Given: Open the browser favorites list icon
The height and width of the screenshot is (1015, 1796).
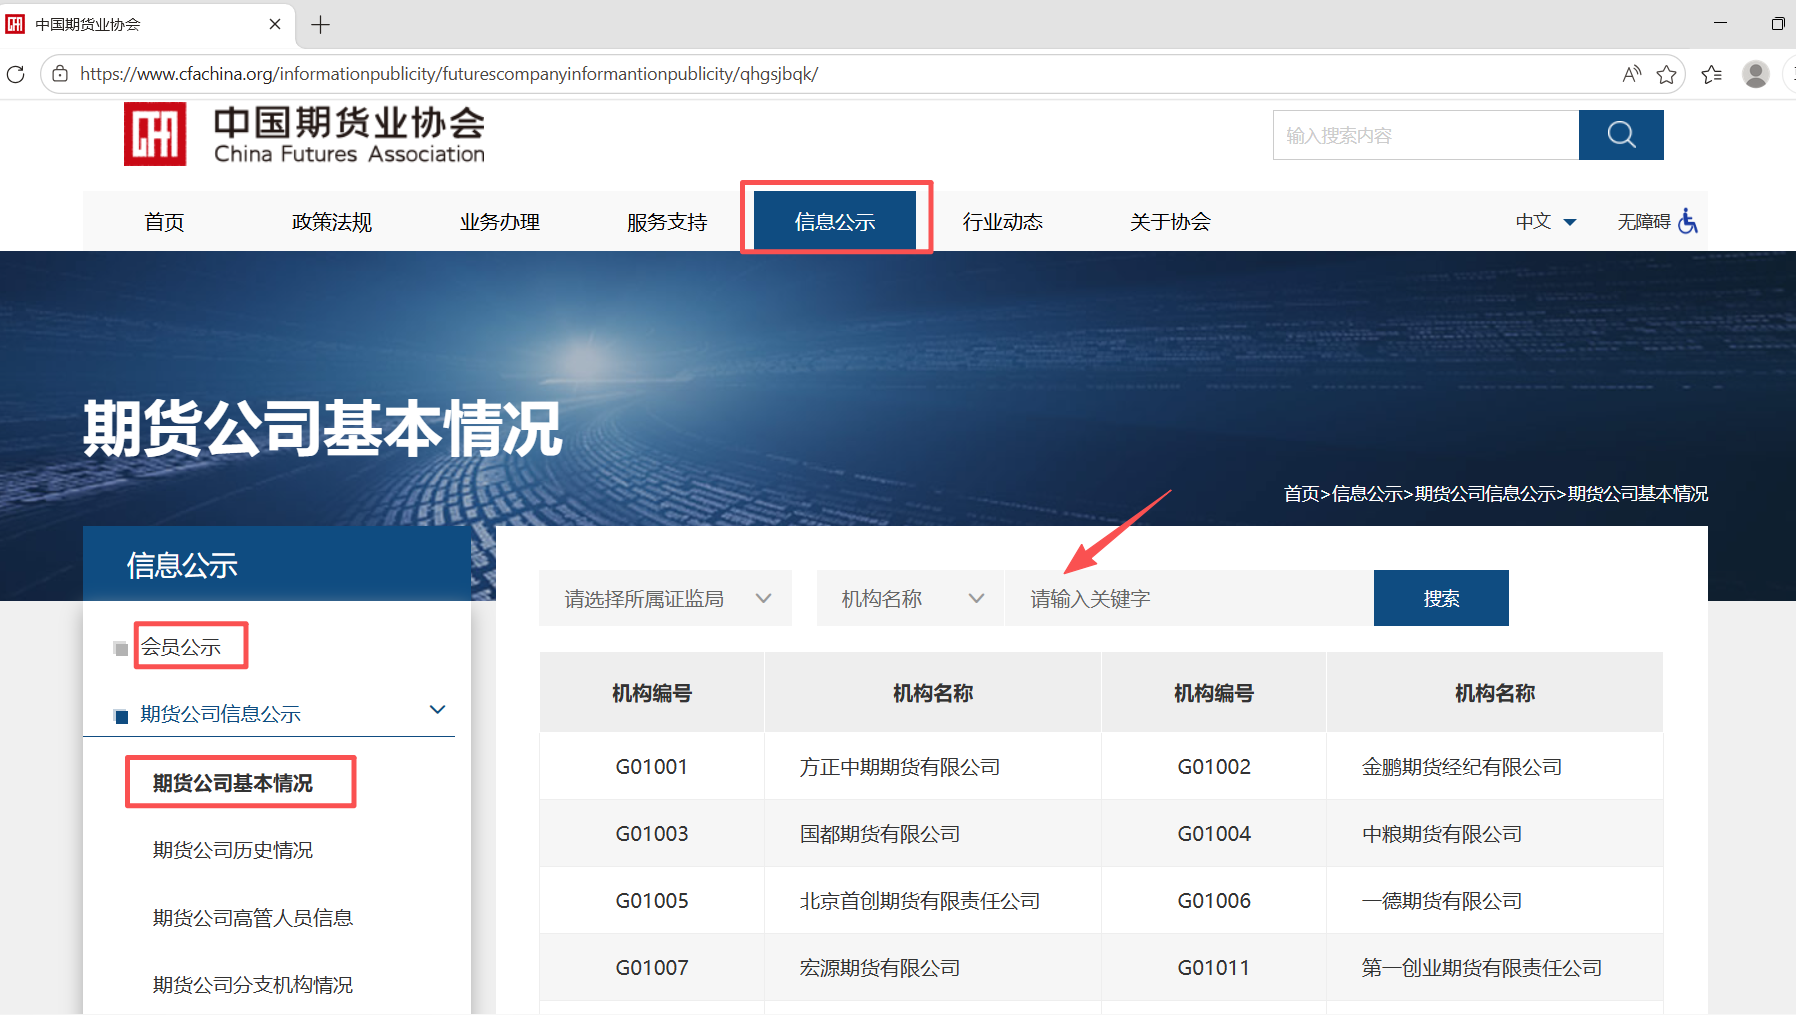Looking at the screenshot, I should 1711,74.
